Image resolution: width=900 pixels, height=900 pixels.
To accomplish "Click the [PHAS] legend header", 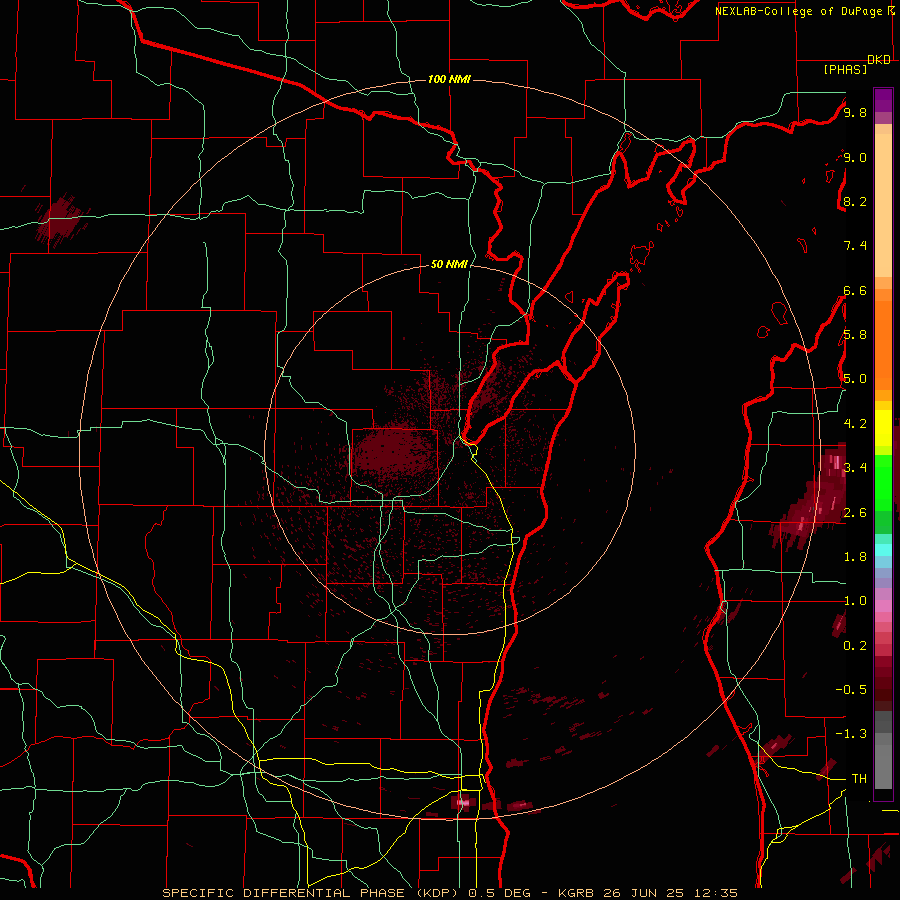I will click(x=845, y=70).
